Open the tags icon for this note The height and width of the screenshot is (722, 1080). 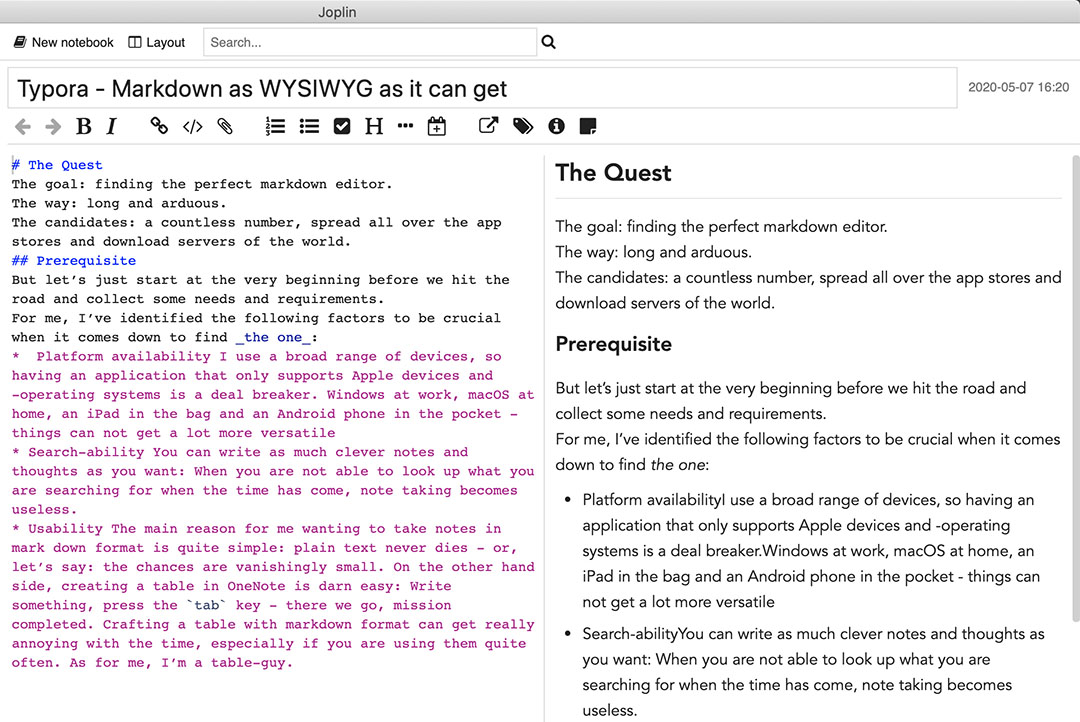pos(523,127)
